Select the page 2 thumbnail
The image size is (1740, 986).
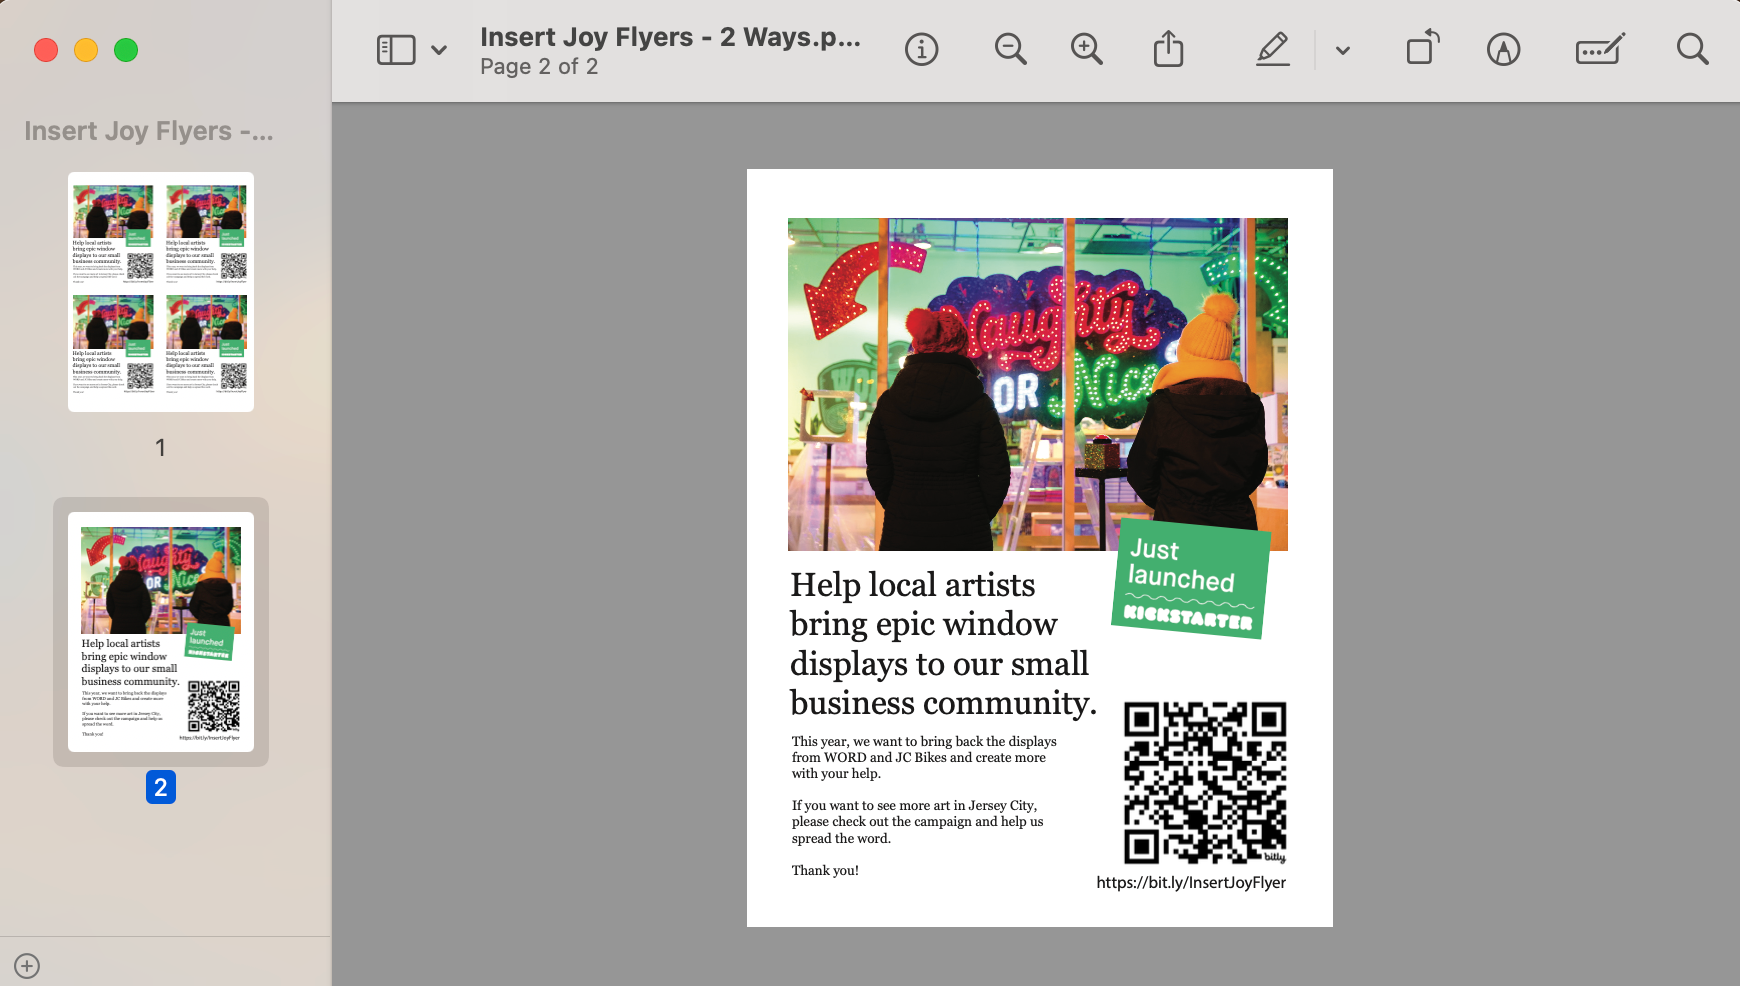click(x=161, y=632)
